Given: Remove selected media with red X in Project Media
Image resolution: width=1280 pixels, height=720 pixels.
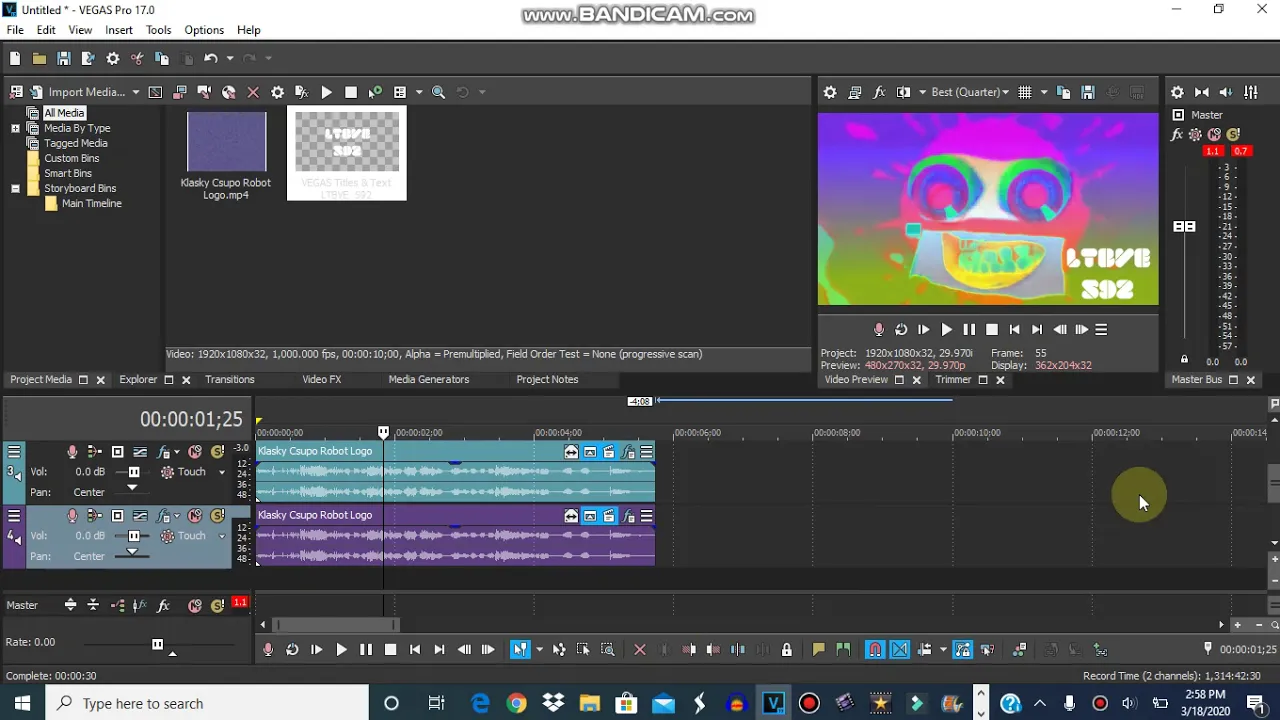Looking at the screenshot, I should pos(253,92).
